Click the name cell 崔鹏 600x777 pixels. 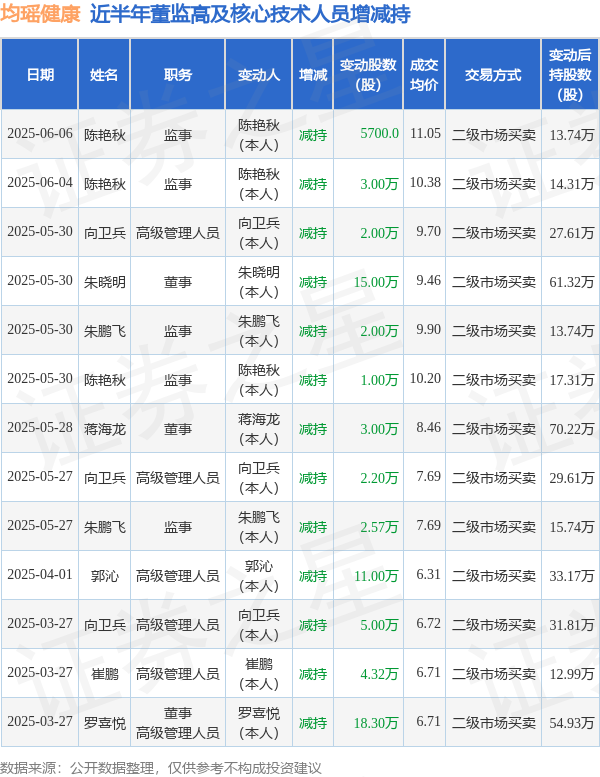coord(105,674)
